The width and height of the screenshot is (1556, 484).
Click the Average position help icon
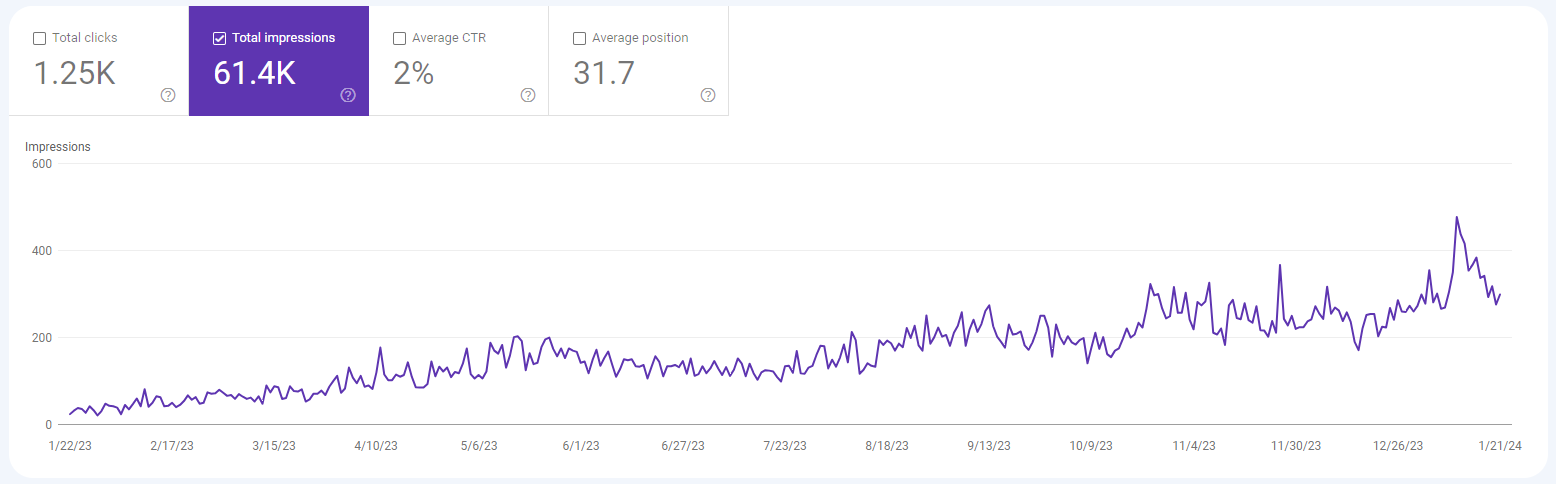pos(708,95)
